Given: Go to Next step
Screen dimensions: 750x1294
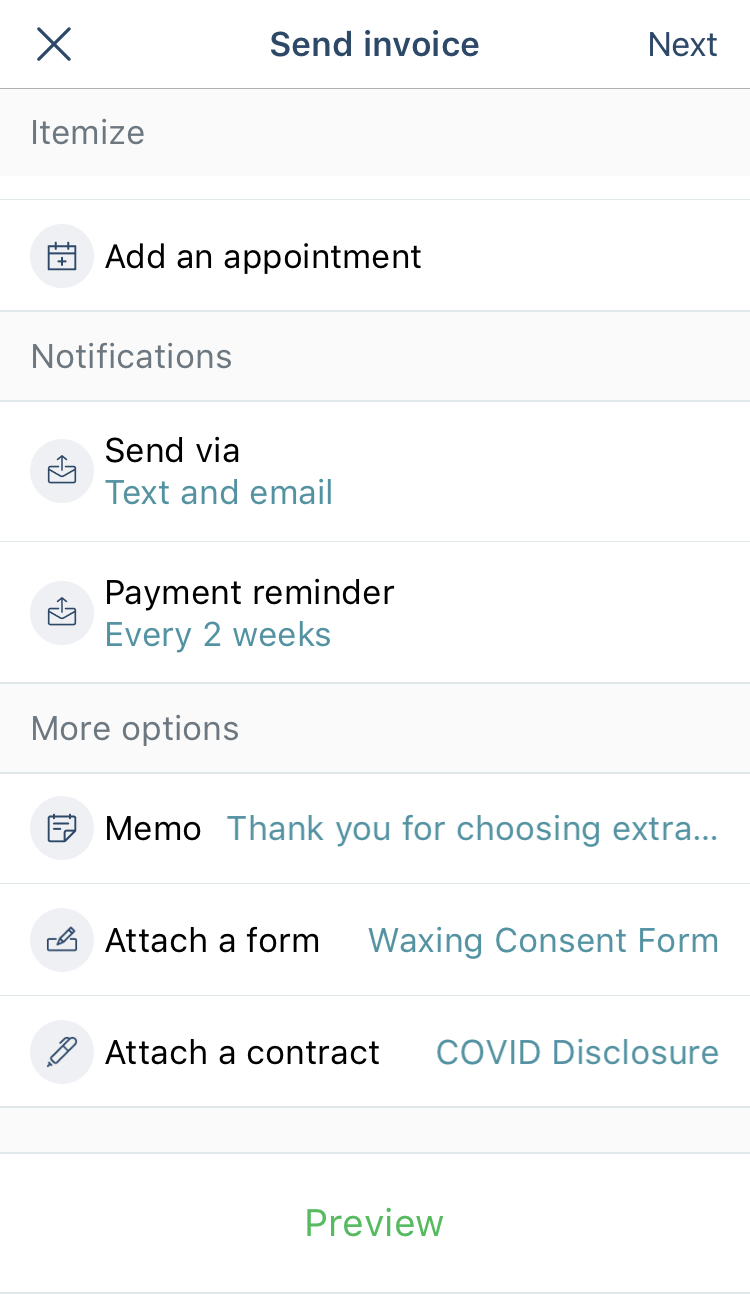Looking at the screenshot, I should [682, 44].
